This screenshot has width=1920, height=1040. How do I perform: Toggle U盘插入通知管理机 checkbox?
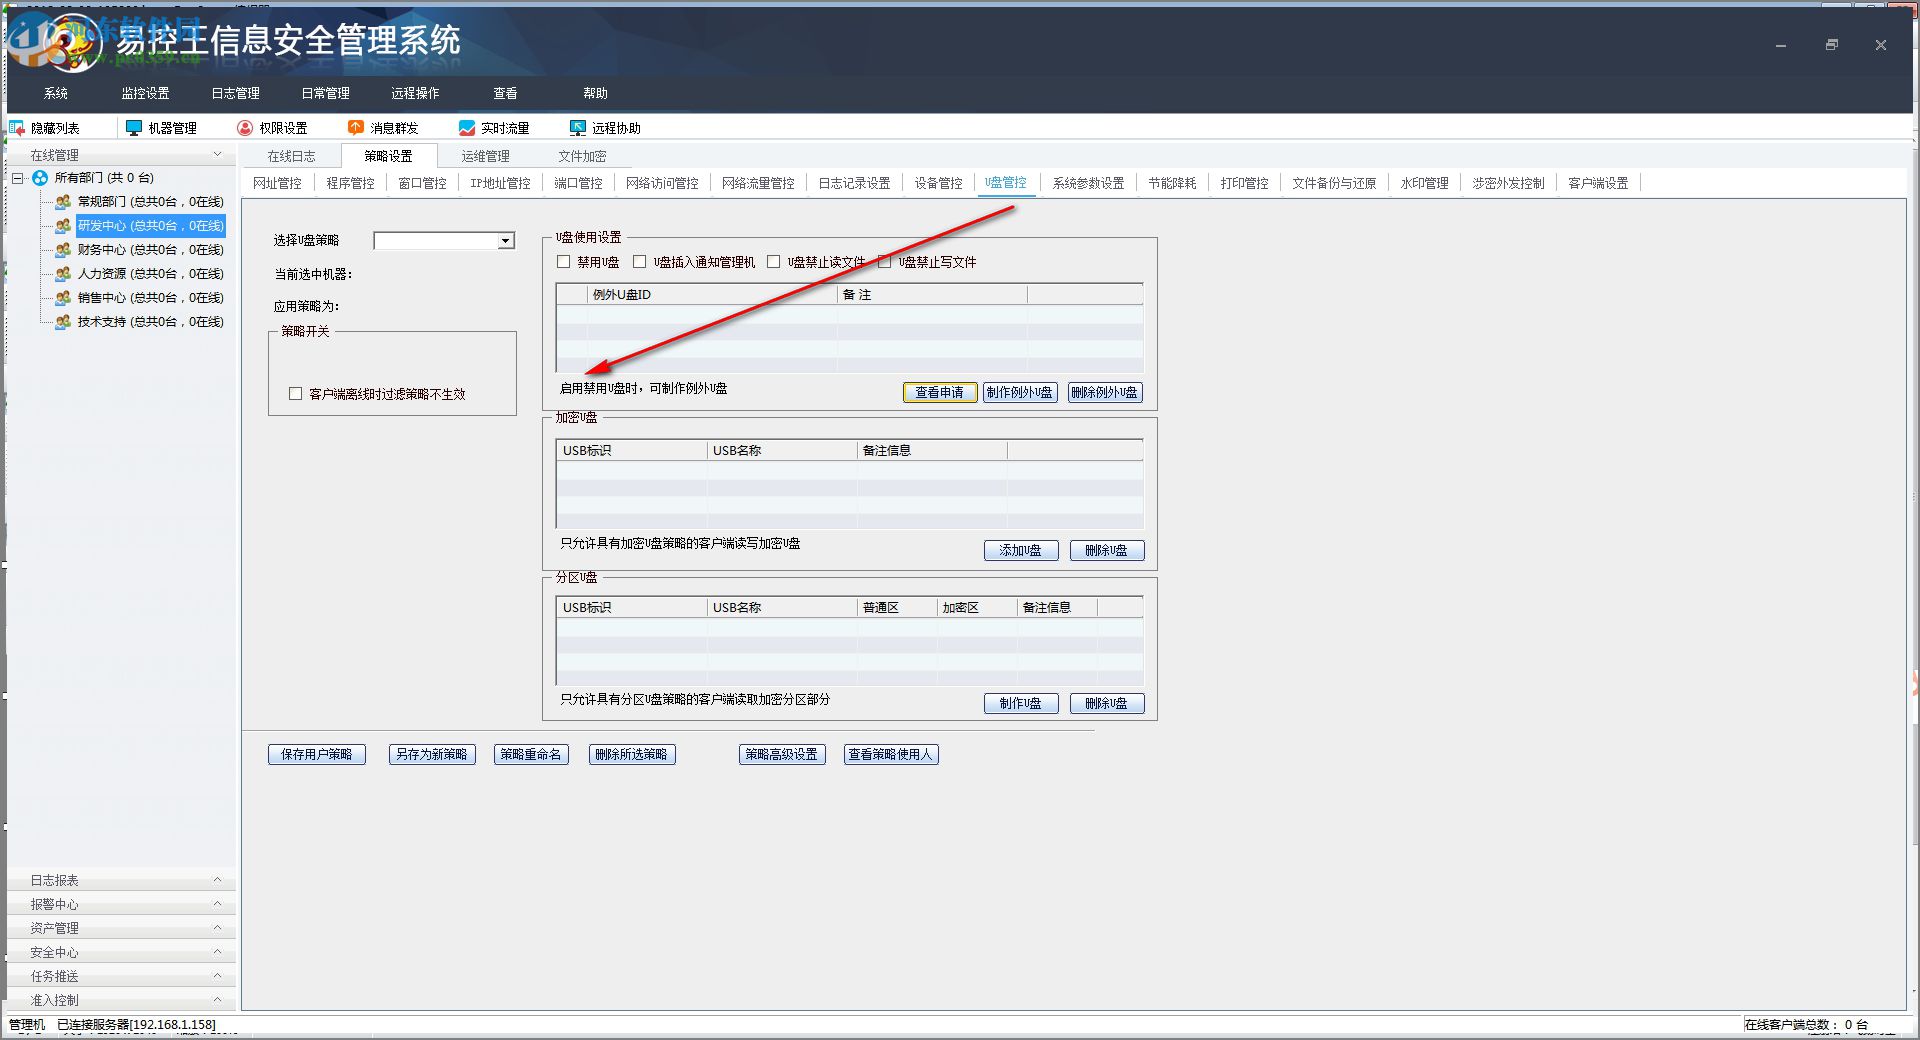tap(640, 262)
